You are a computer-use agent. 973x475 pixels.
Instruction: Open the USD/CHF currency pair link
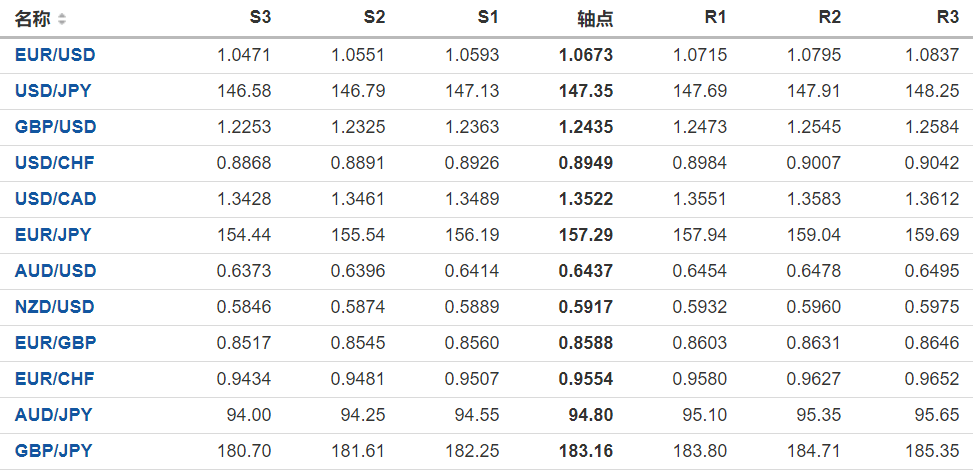coord(54,163)
